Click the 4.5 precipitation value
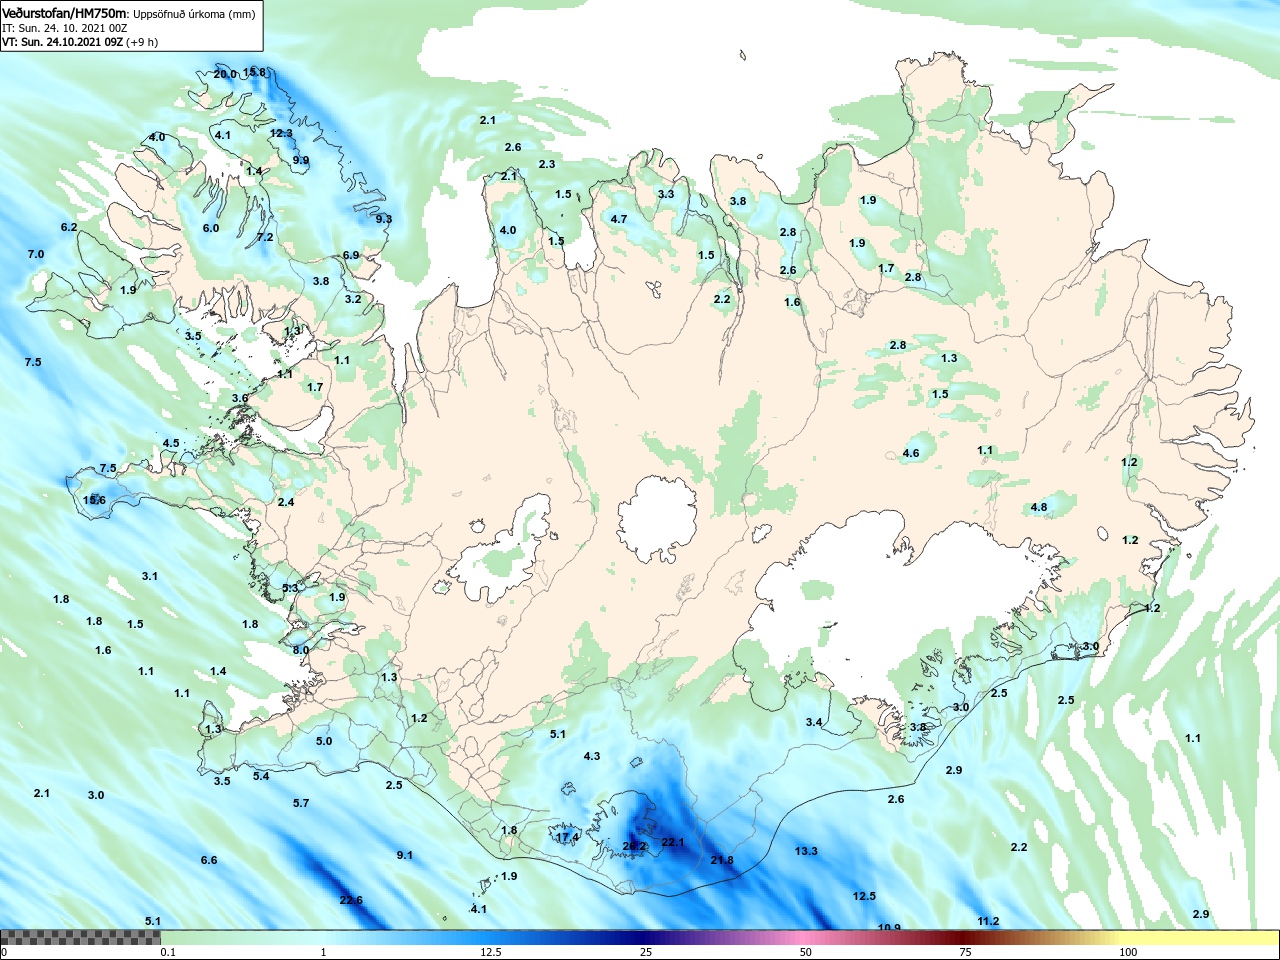This screenshot has height=960, width=1280. tap(171, 443)
